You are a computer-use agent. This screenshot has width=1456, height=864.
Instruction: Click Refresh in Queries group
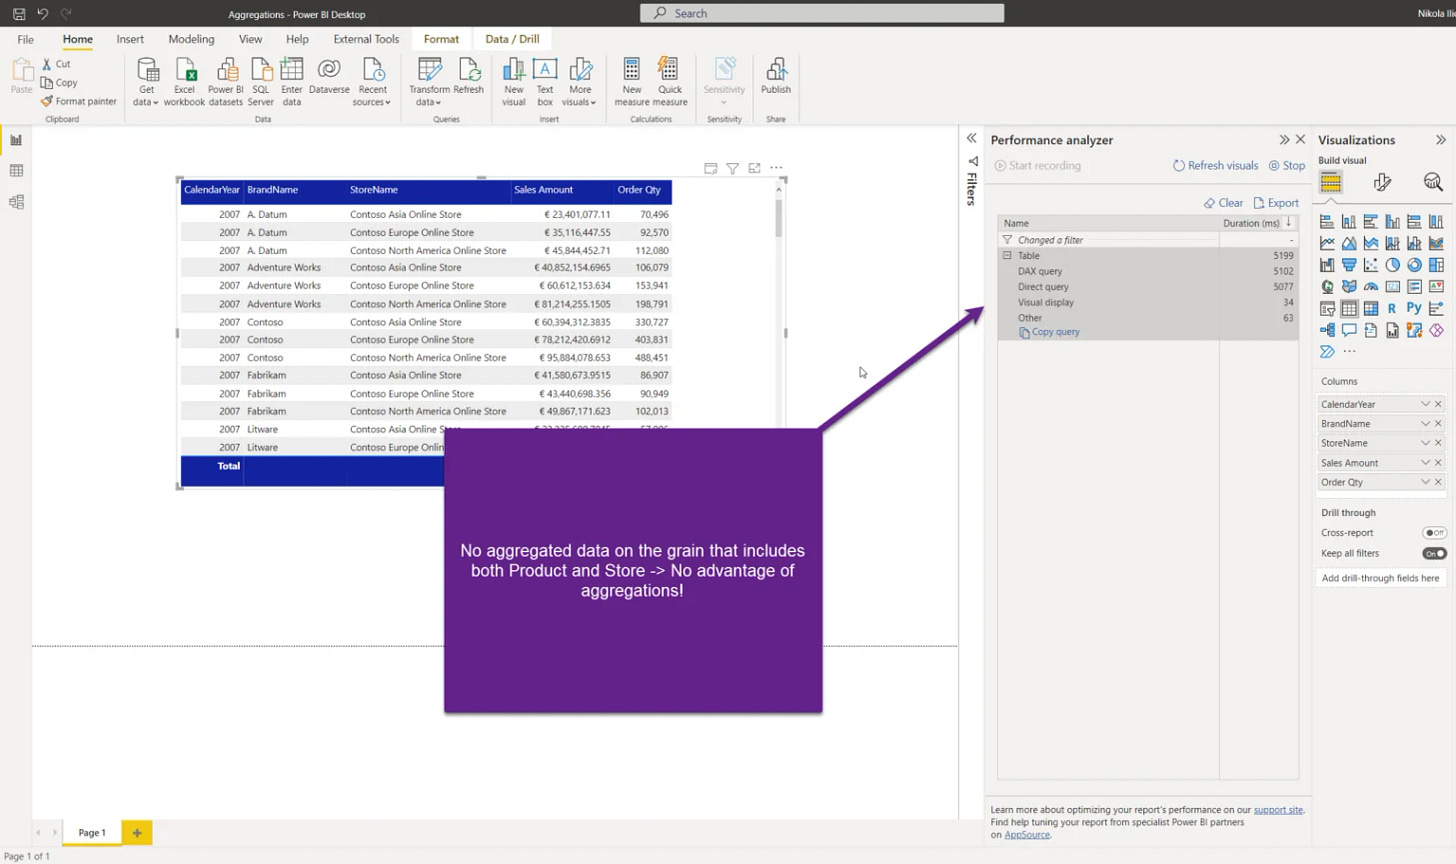click(x=468, y=77)
